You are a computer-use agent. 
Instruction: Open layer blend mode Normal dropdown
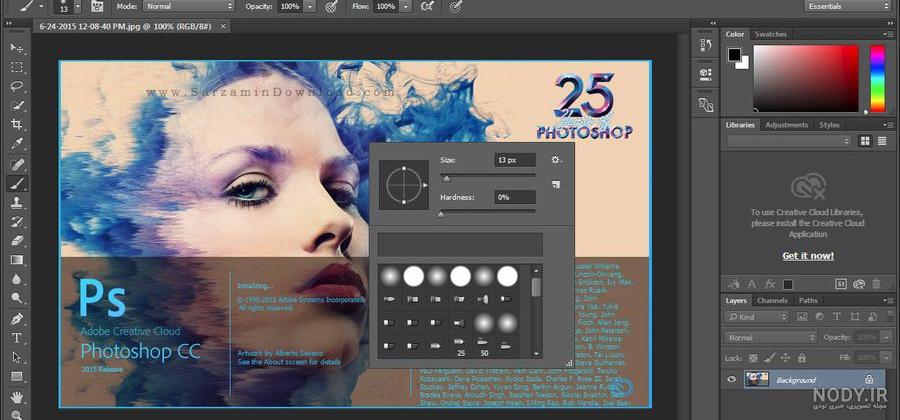pyautogui.click(x=770, y=337)
